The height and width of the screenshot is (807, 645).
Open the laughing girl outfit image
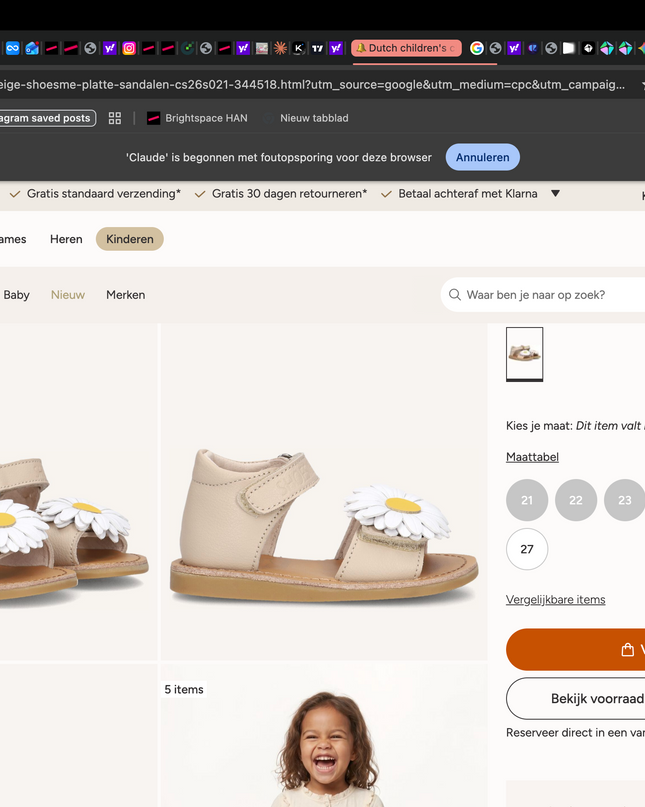[324, 736]
